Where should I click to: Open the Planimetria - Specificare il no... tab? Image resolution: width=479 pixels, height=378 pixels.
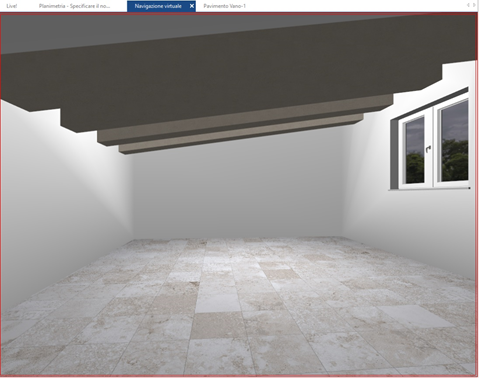[74, 6]
